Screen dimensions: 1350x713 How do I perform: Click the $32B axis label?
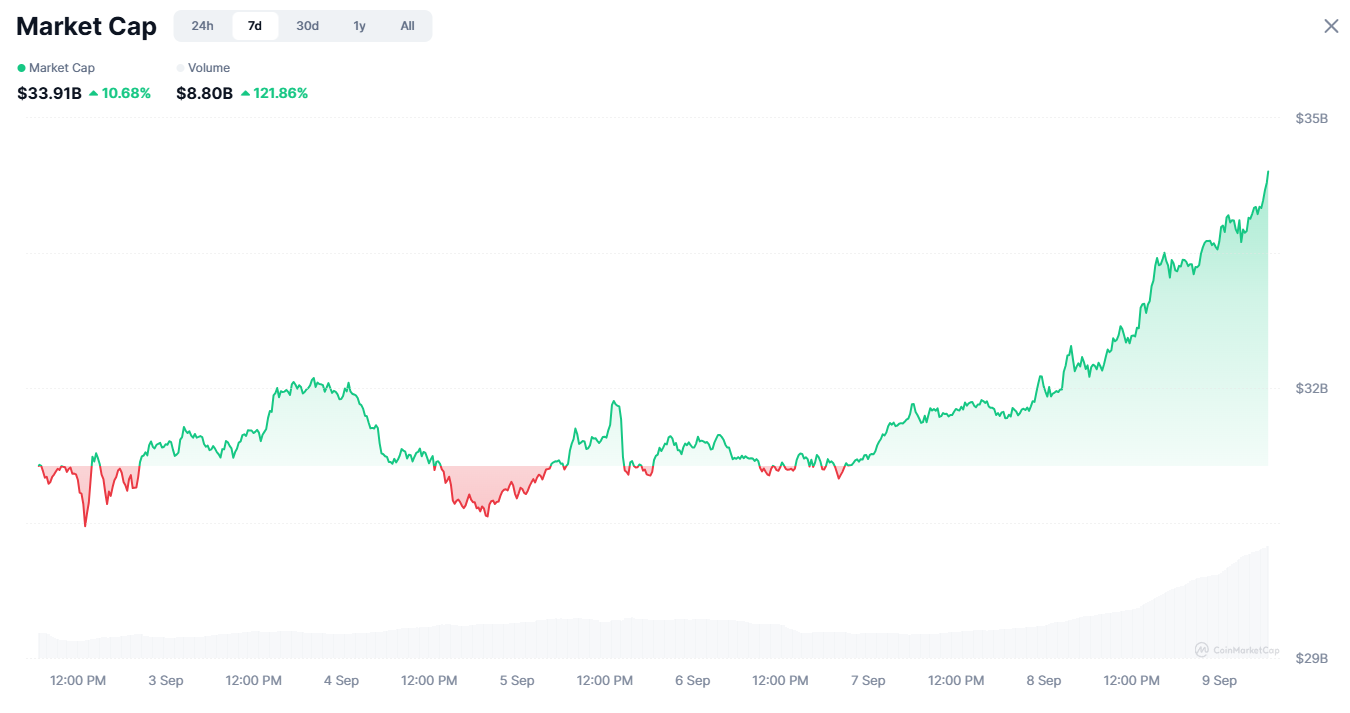1312,388
